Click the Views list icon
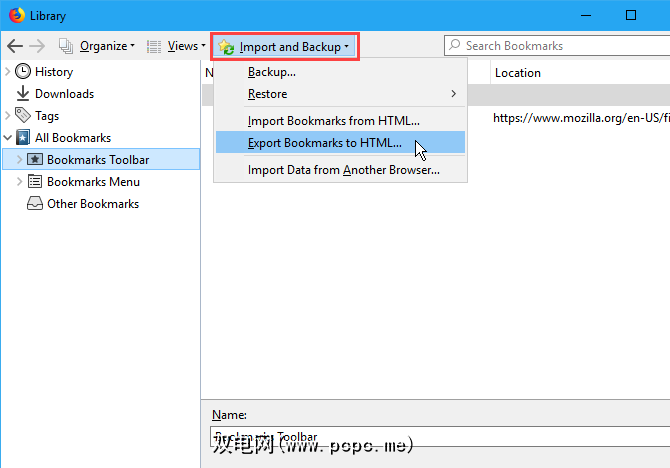The height and width of the screenshot is (468, 670). coord(154,46)
